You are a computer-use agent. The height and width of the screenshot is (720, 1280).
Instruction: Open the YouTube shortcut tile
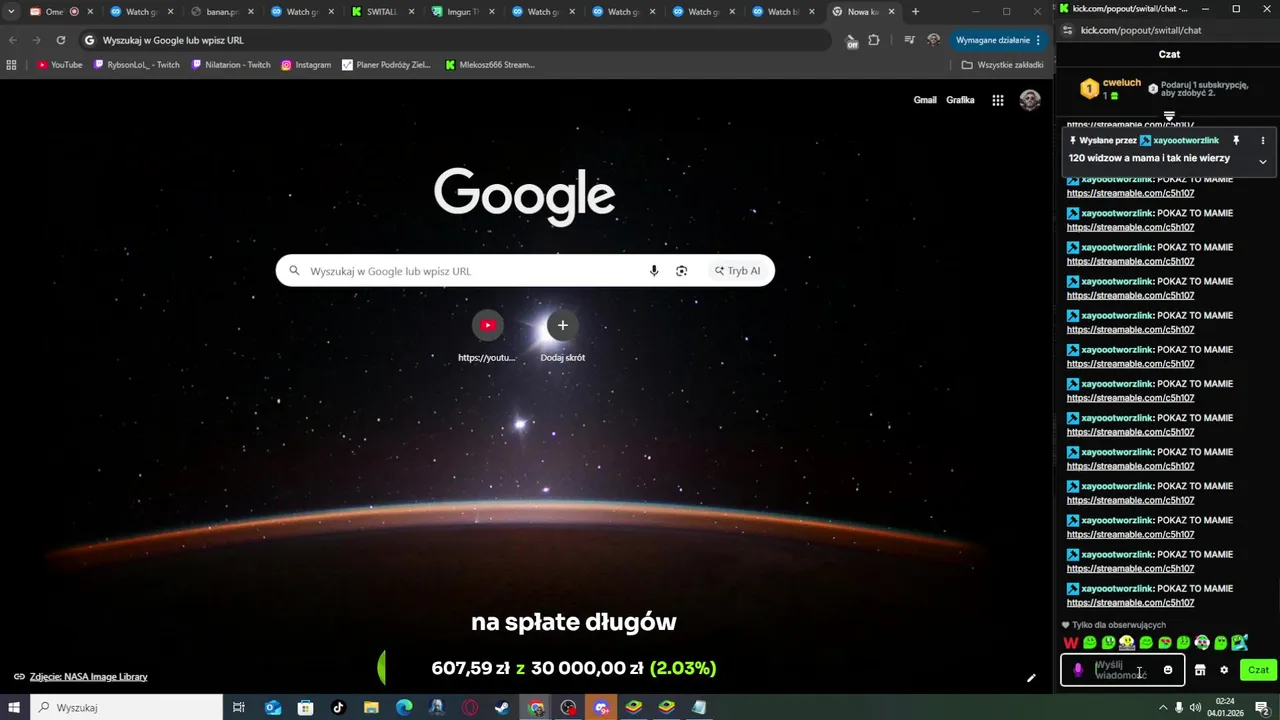487,336
